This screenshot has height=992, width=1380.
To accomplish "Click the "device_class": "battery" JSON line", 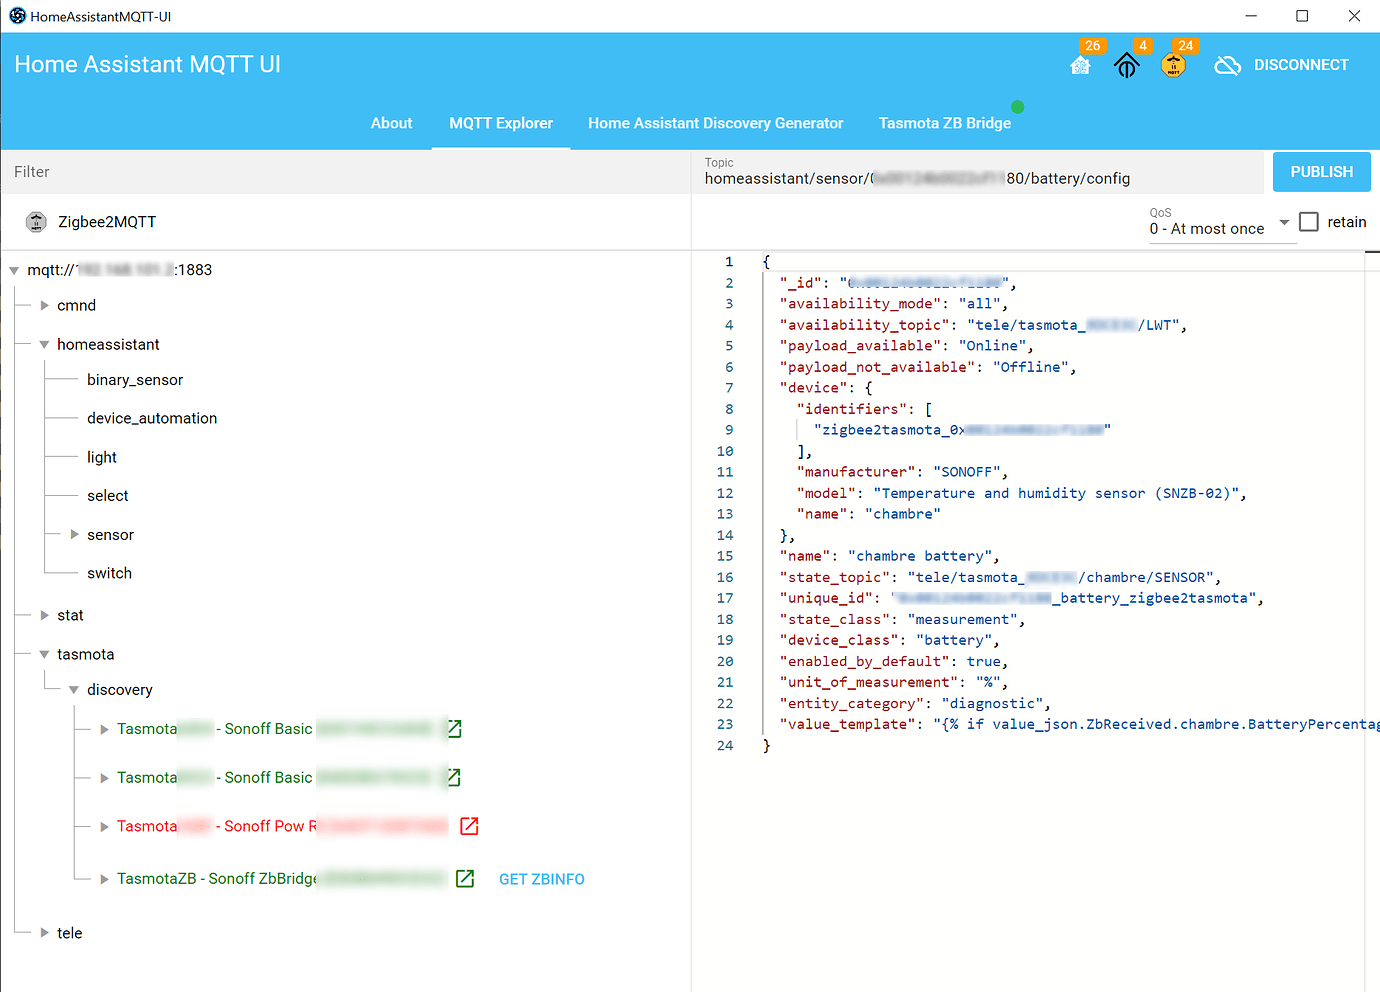I will [x=889, y=640].
